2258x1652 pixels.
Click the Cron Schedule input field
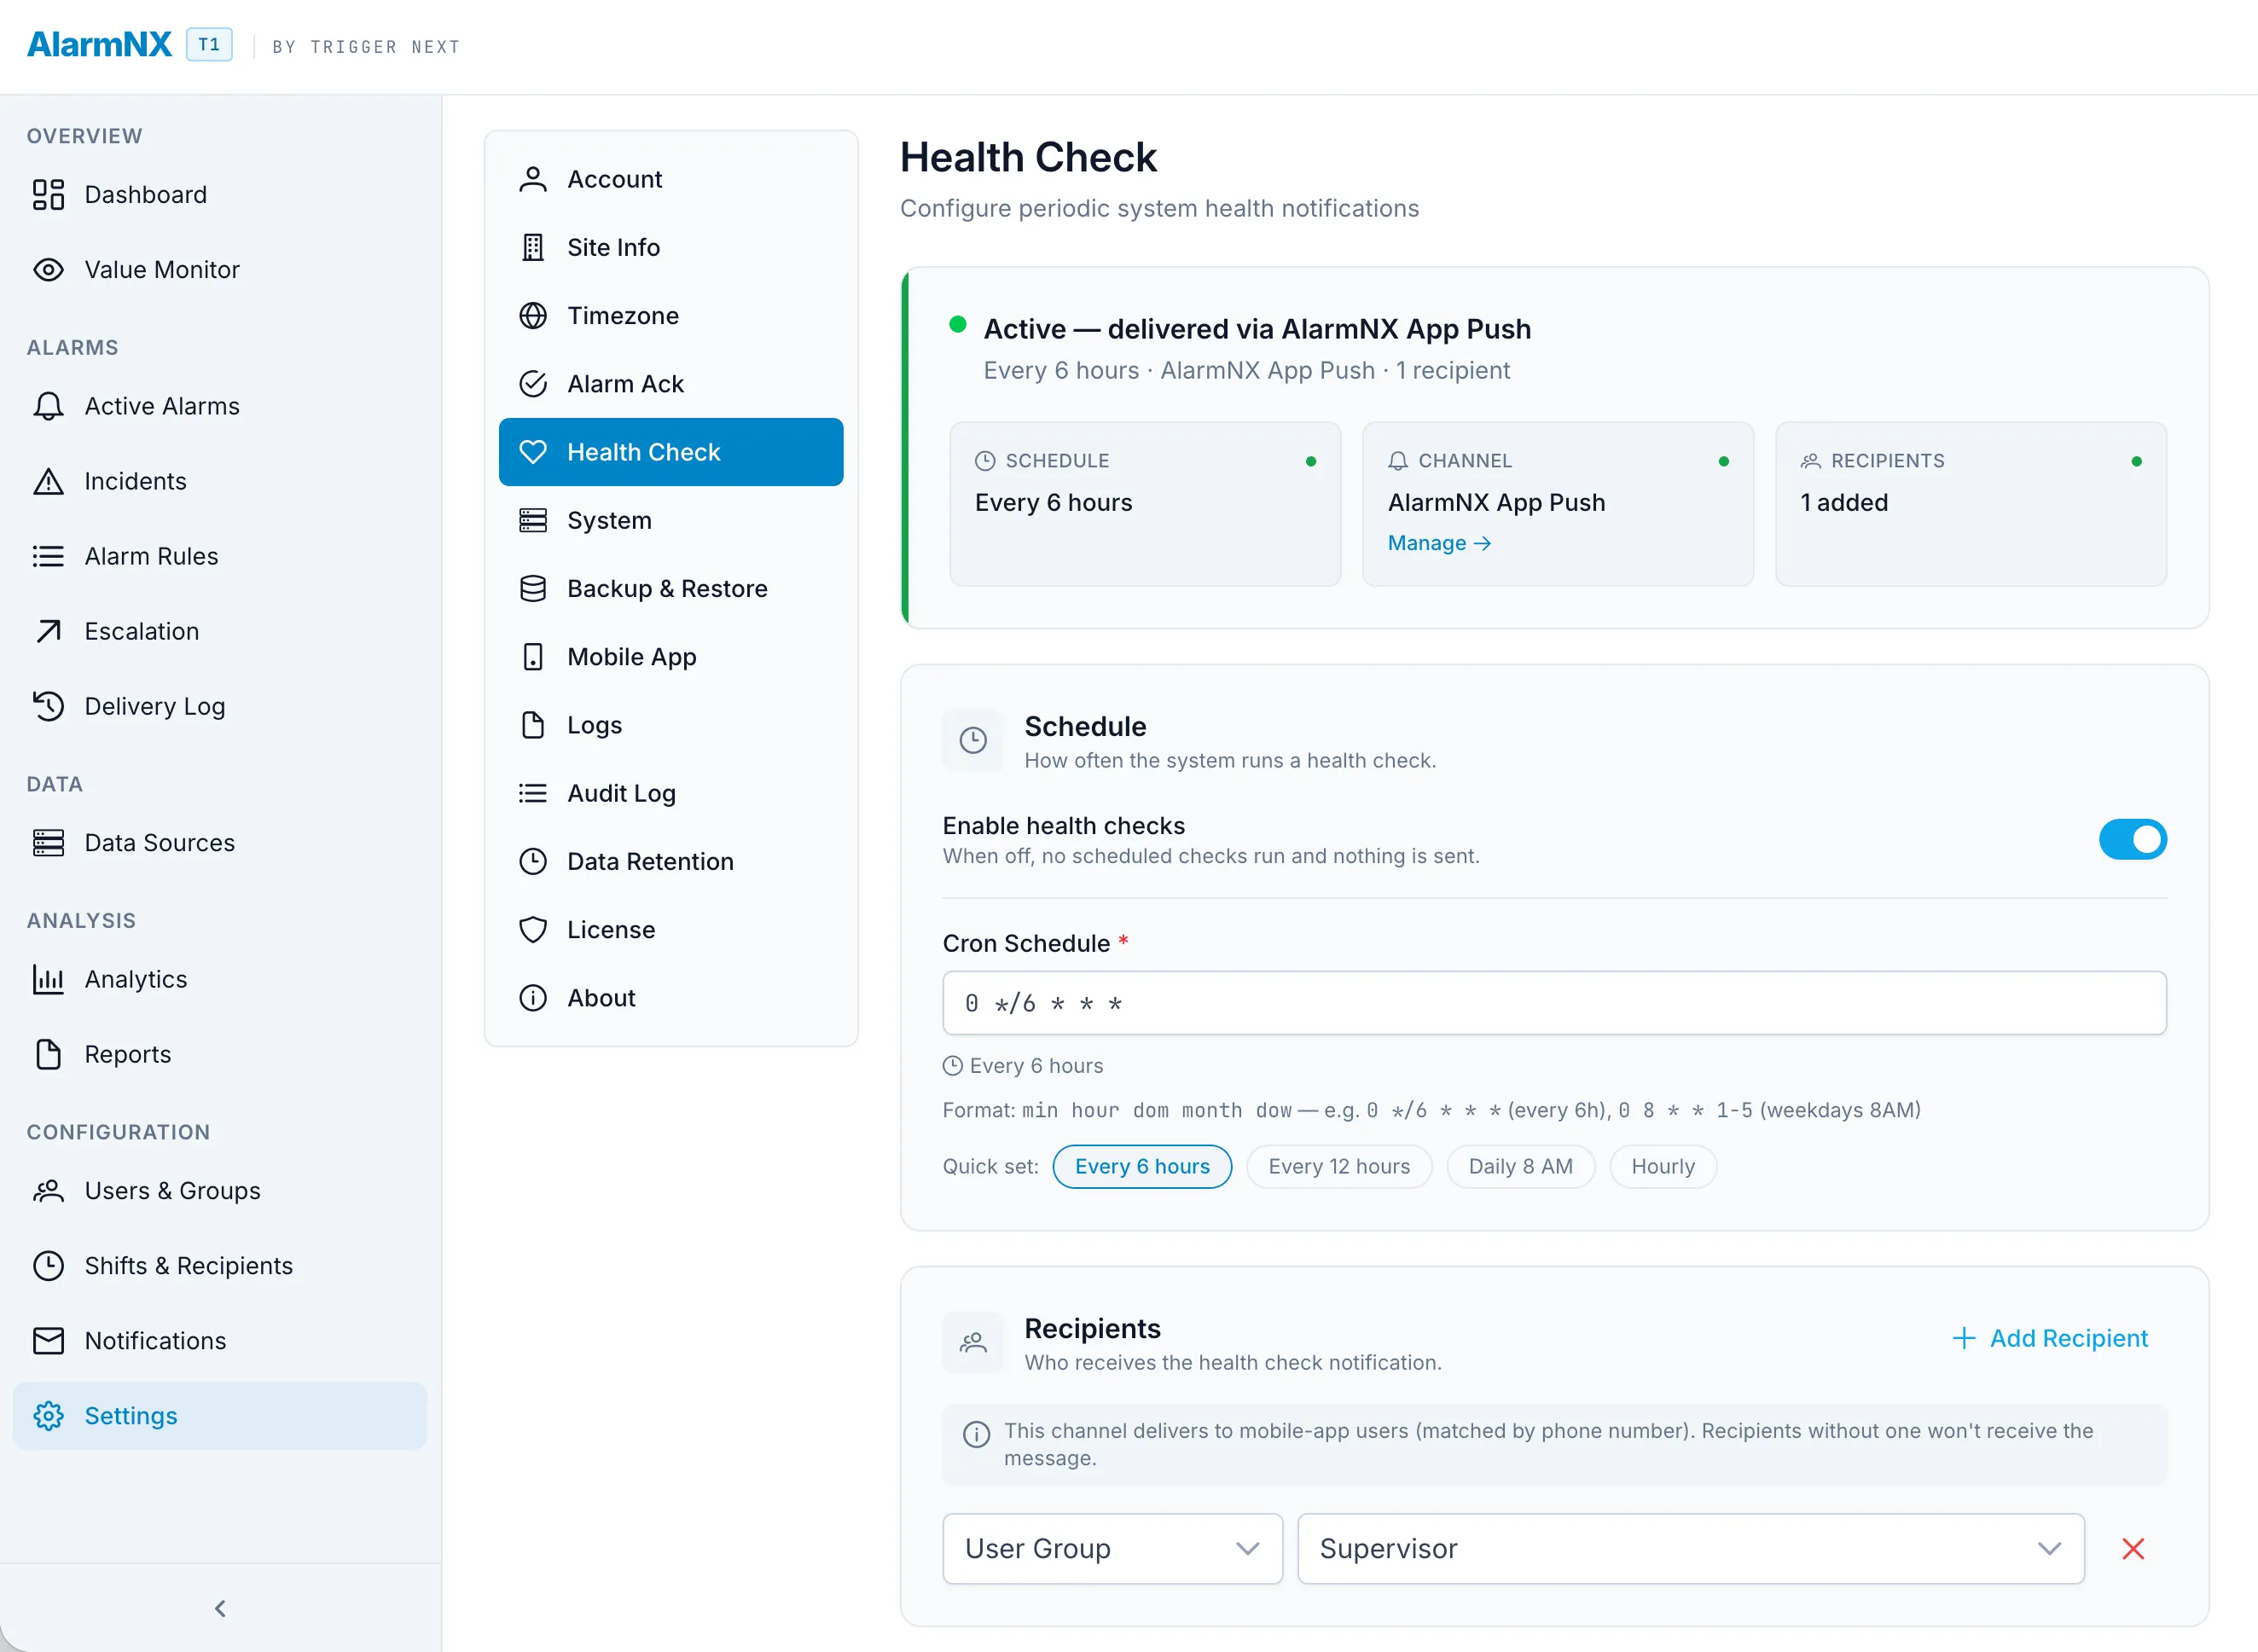(x=1554, y=1003)
